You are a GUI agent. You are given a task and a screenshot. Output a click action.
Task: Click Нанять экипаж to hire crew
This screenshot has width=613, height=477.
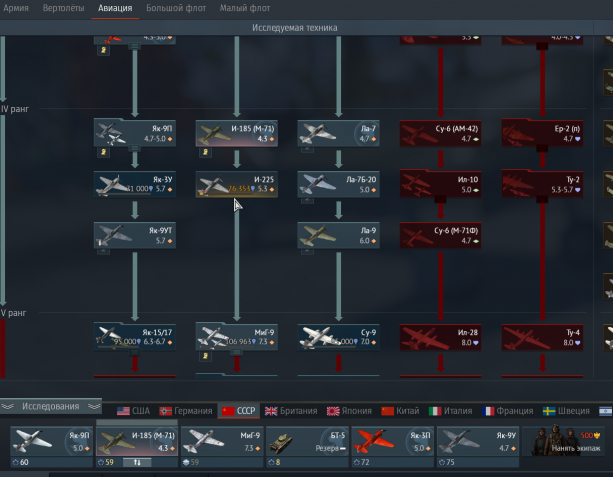pos(565,441)
